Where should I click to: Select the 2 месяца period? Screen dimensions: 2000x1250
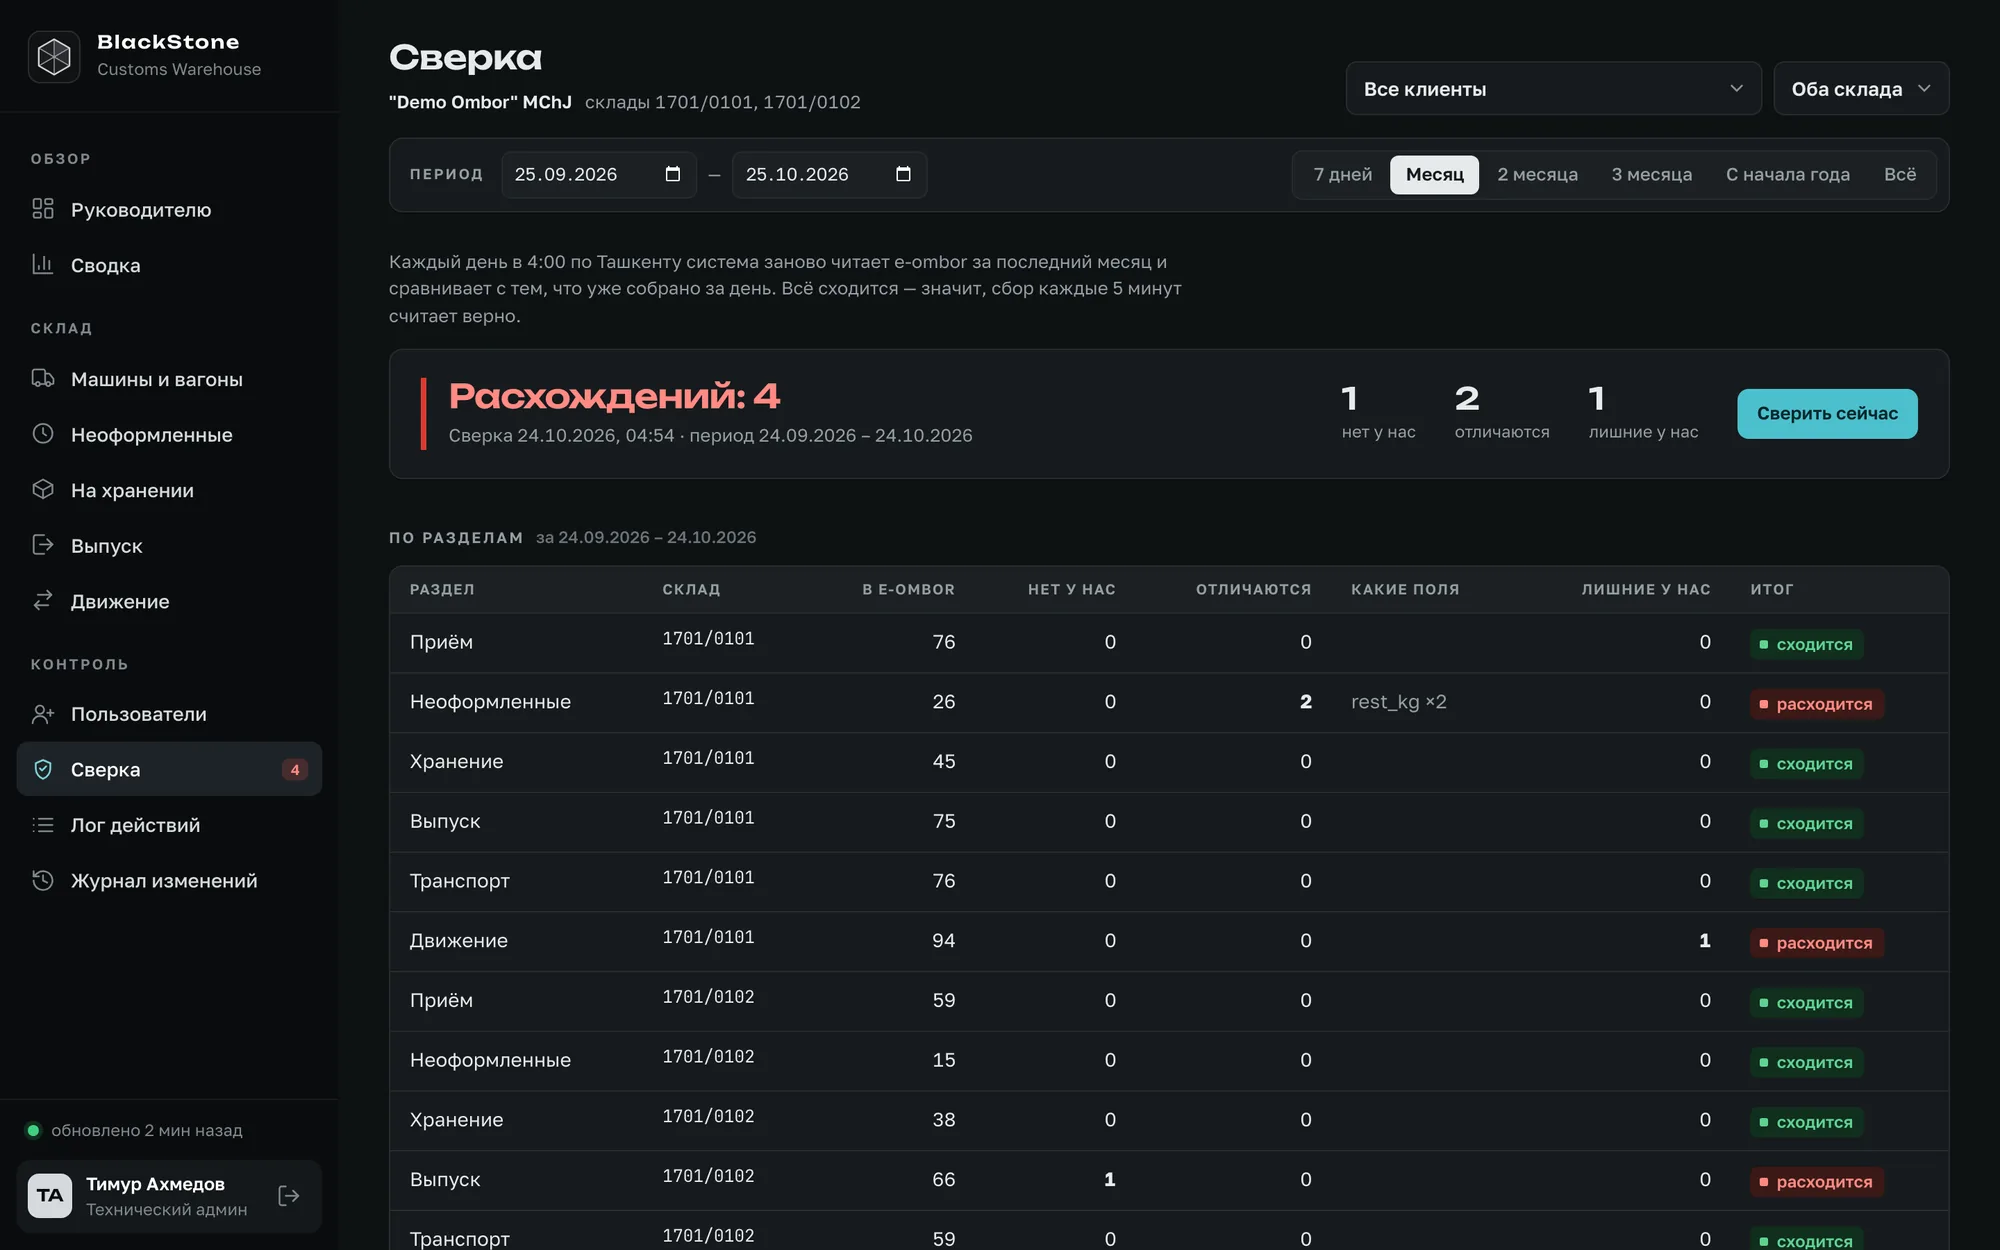pos(1537,174)
